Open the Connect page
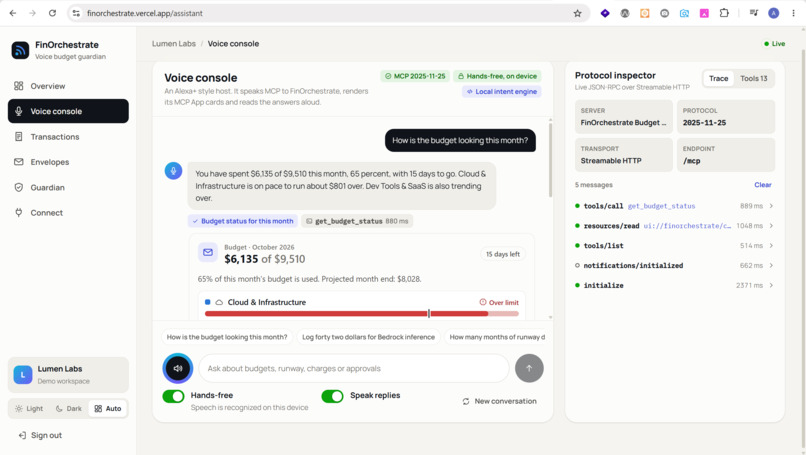806x455 pixels. coord(68,213)
